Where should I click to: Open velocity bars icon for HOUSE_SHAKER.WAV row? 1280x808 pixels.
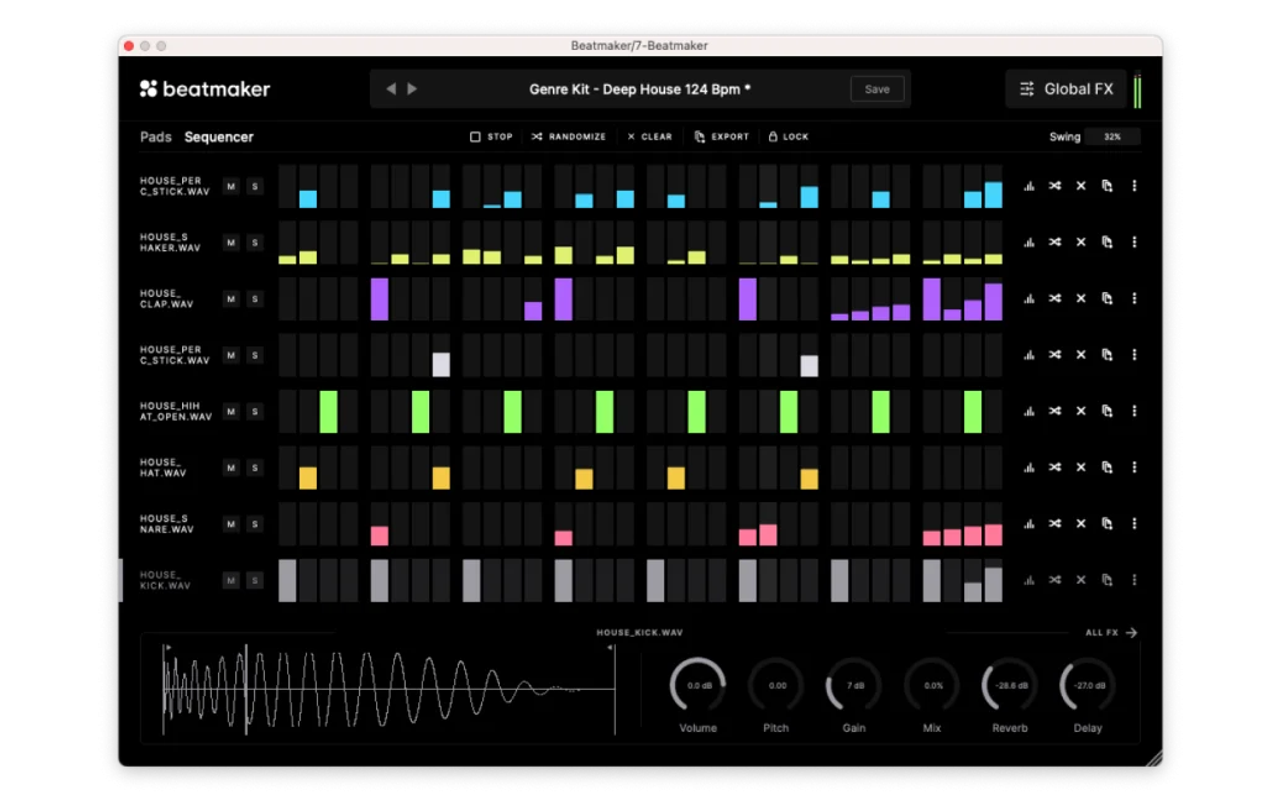pyautogui.click(x=1029, y=242)
